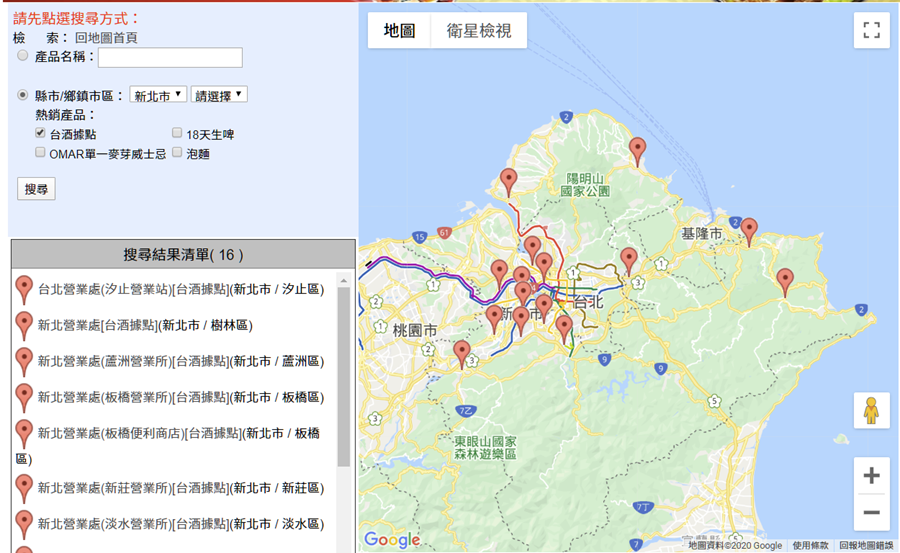Open 新北市 county dropdown
900x553 pixels.
158,95
